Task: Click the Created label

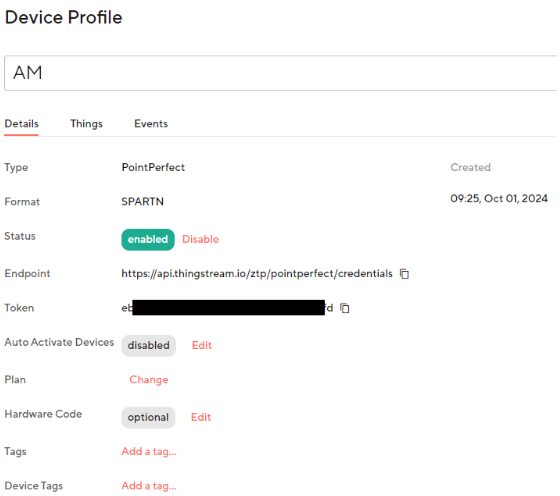Action: [470, 167]
